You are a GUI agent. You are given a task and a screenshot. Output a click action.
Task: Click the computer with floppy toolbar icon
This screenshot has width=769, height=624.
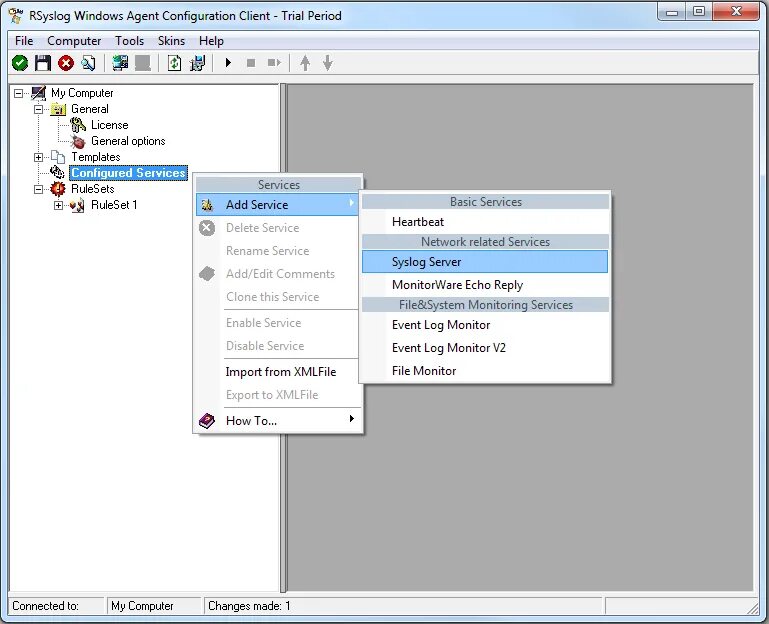click(x=197, y=63)
